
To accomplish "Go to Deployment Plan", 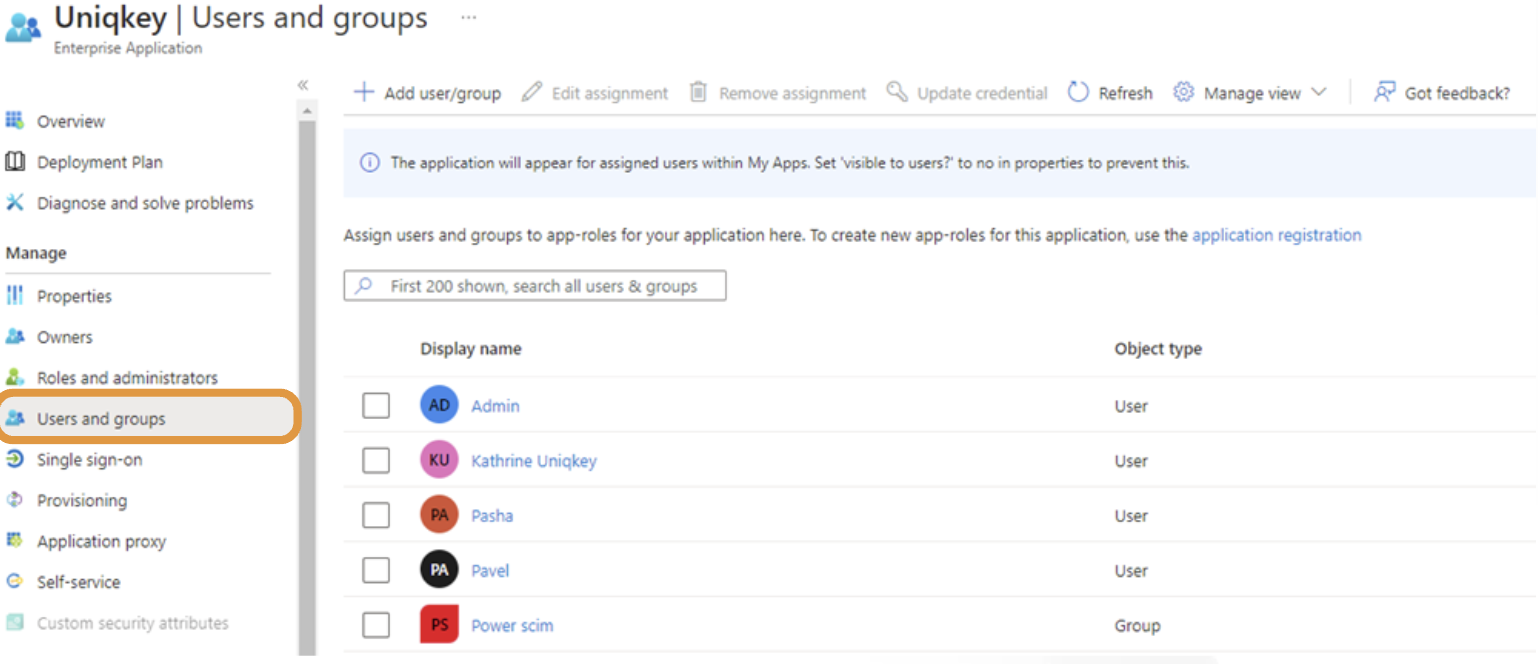I will point(100,162).
